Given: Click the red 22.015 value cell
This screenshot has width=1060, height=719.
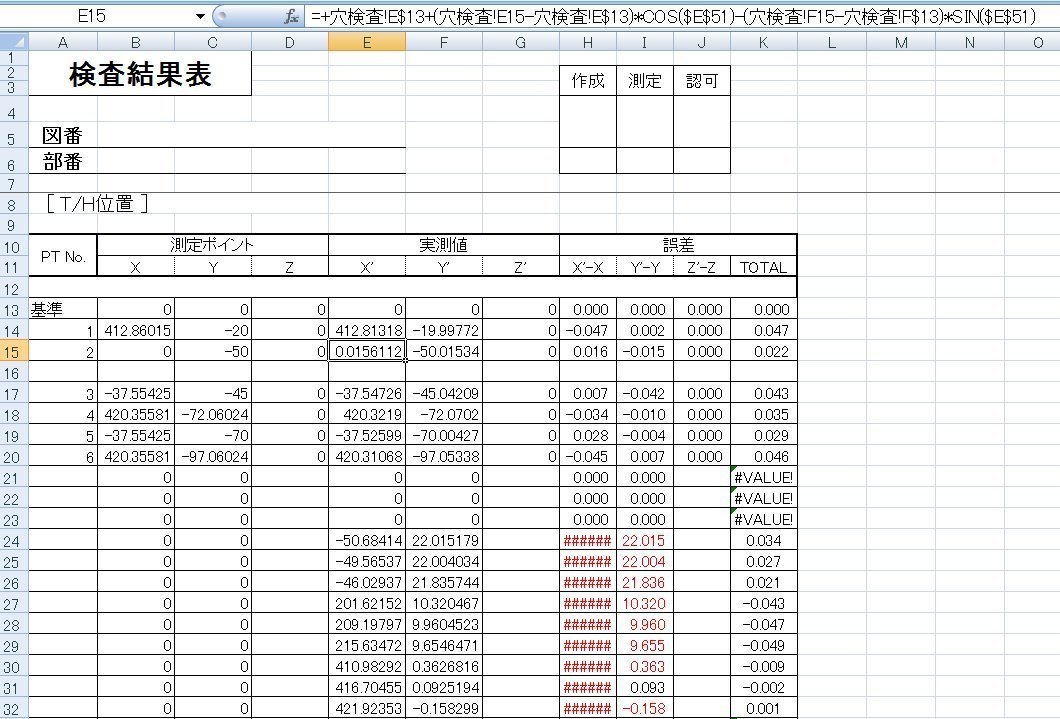Looking at the screenshot, I should (644, 541).
